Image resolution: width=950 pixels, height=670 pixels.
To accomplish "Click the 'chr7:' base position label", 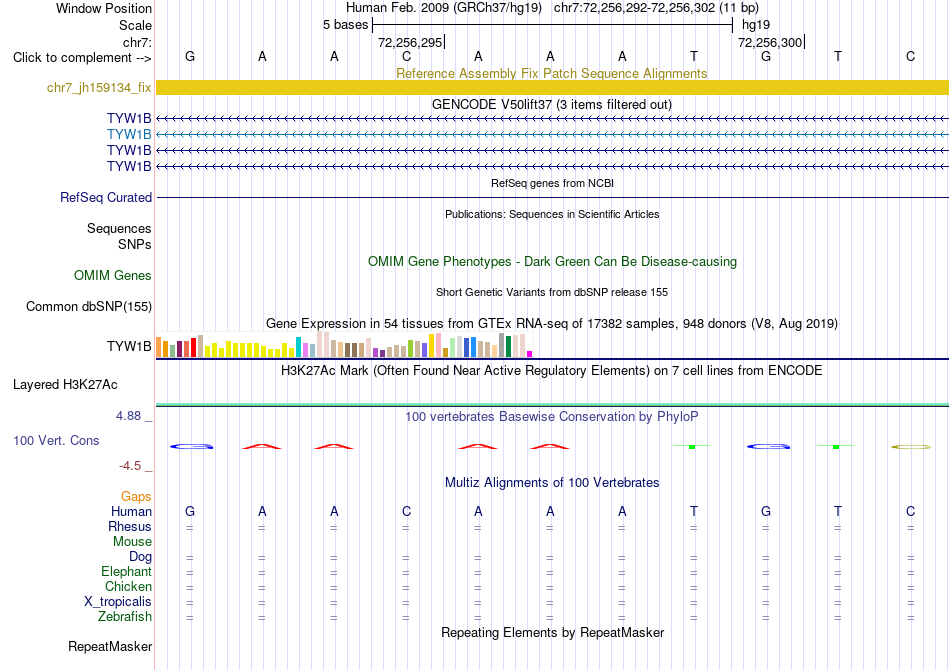I will coord(138,42).
